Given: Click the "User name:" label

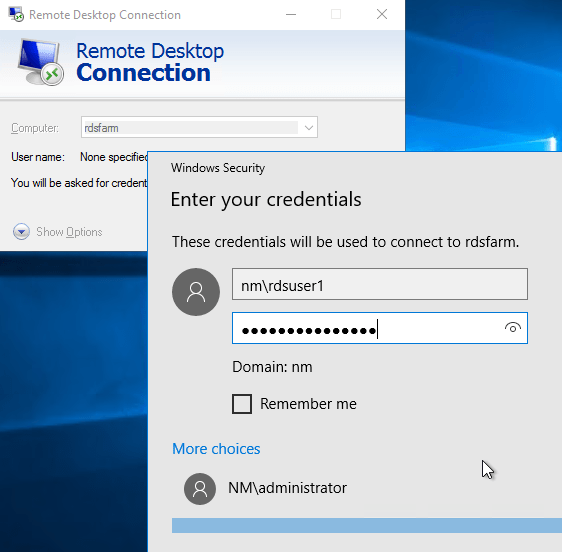Looking at the screenshot, I should (38, 157).
